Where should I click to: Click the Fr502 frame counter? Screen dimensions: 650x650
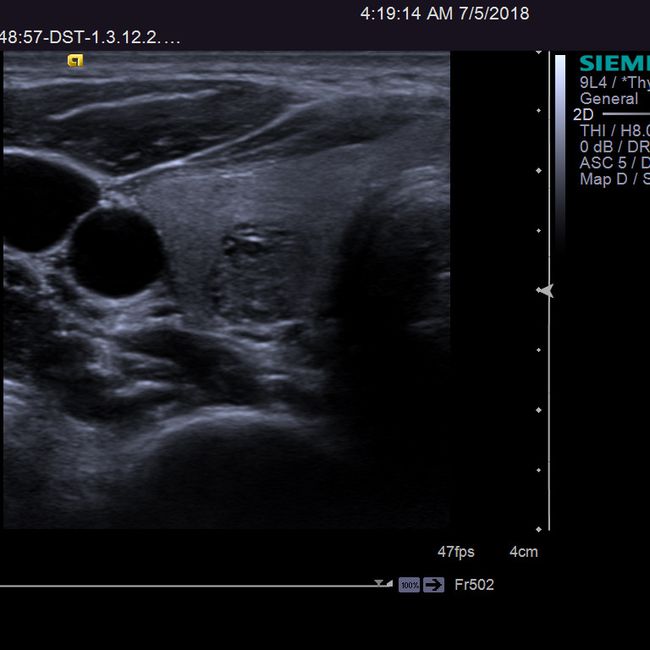[474, 585]
